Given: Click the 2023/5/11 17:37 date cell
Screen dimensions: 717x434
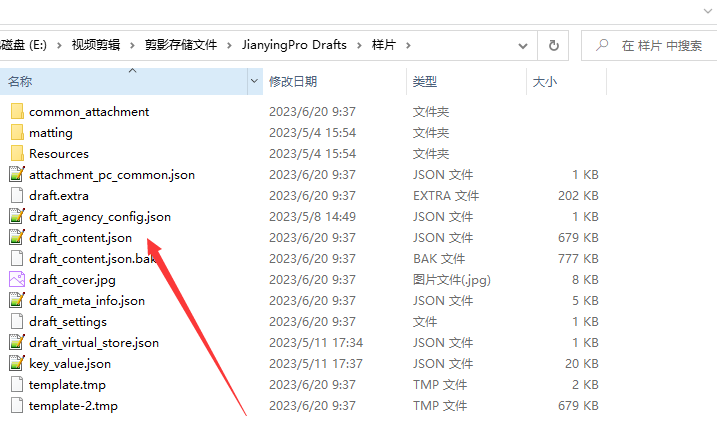Looking at the screenshot, I should pyautogui.click(x=316, y=364).
